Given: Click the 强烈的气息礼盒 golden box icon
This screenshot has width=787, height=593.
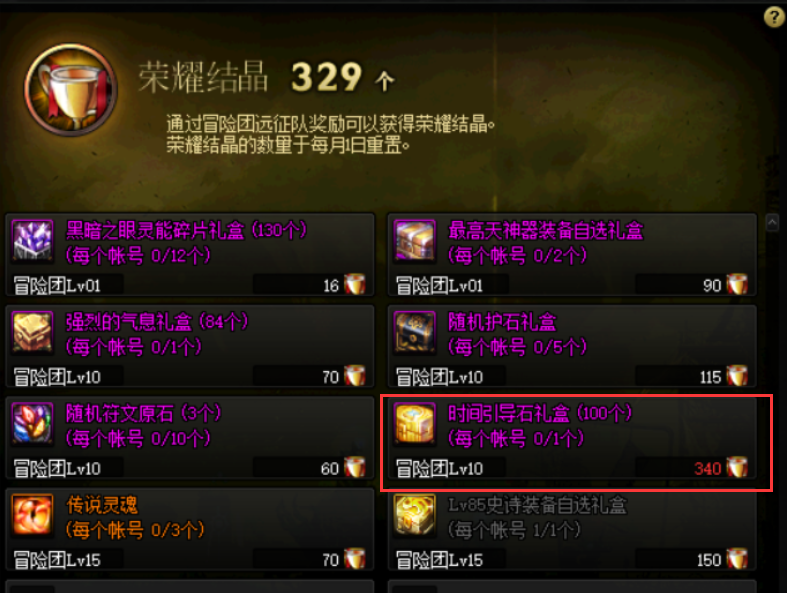Looking at the screenshot, I should (x=33, y=332).
